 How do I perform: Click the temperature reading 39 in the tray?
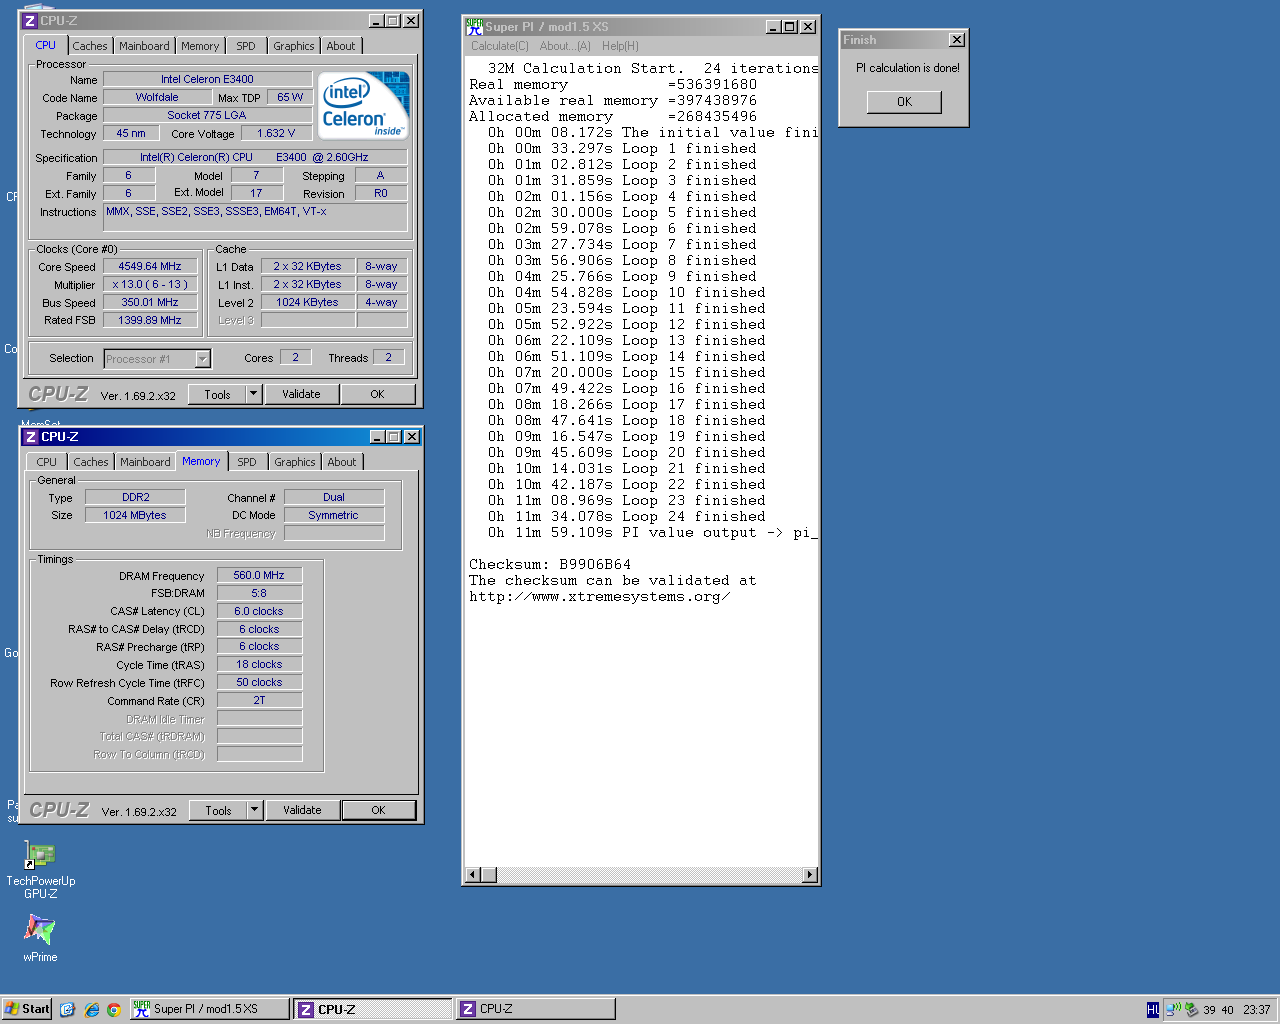[x=1209, y=1010]
